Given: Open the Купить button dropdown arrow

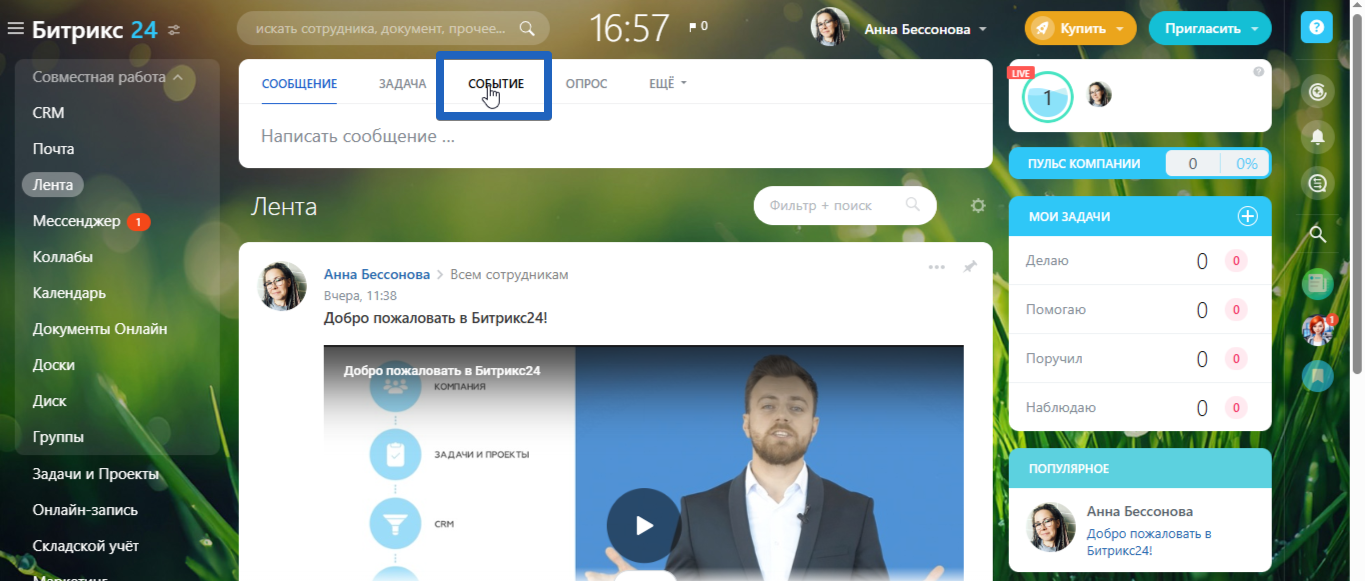Looking at the screenshot, I should [x=1119, y=29].
